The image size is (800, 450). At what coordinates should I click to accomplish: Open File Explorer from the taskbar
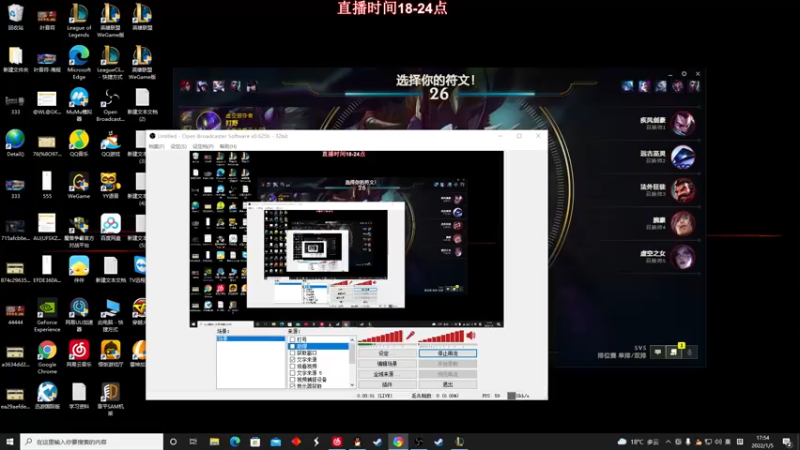pos(214,441)
